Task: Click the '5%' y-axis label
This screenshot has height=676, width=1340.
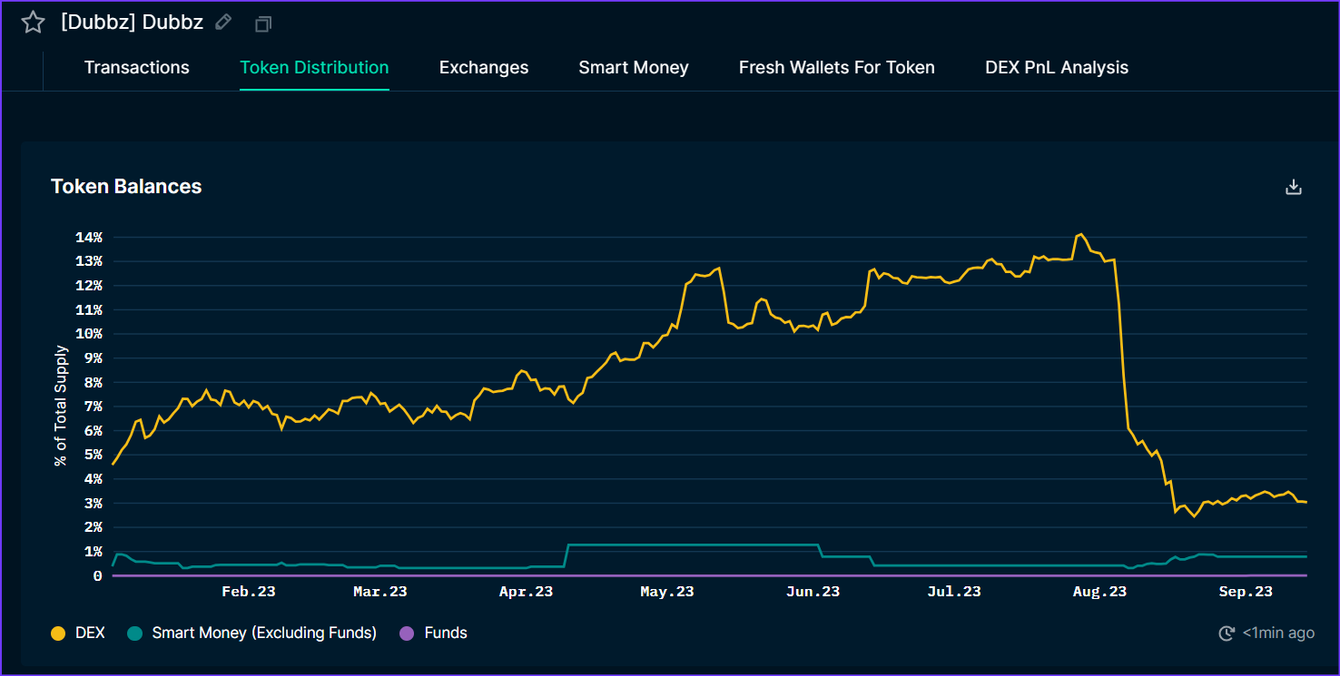Action: [x=92, y=454]
